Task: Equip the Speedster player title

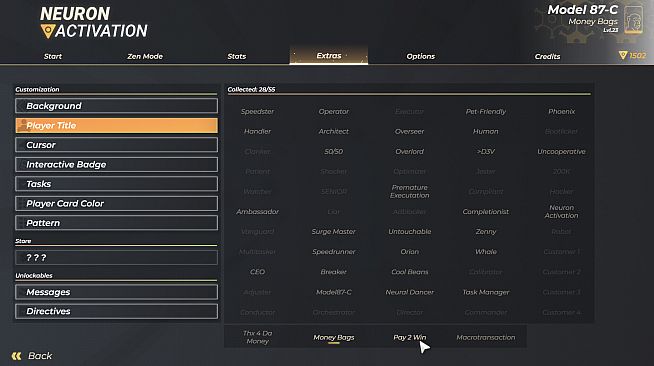Action: pyautogui.click(x=257, y=111)
